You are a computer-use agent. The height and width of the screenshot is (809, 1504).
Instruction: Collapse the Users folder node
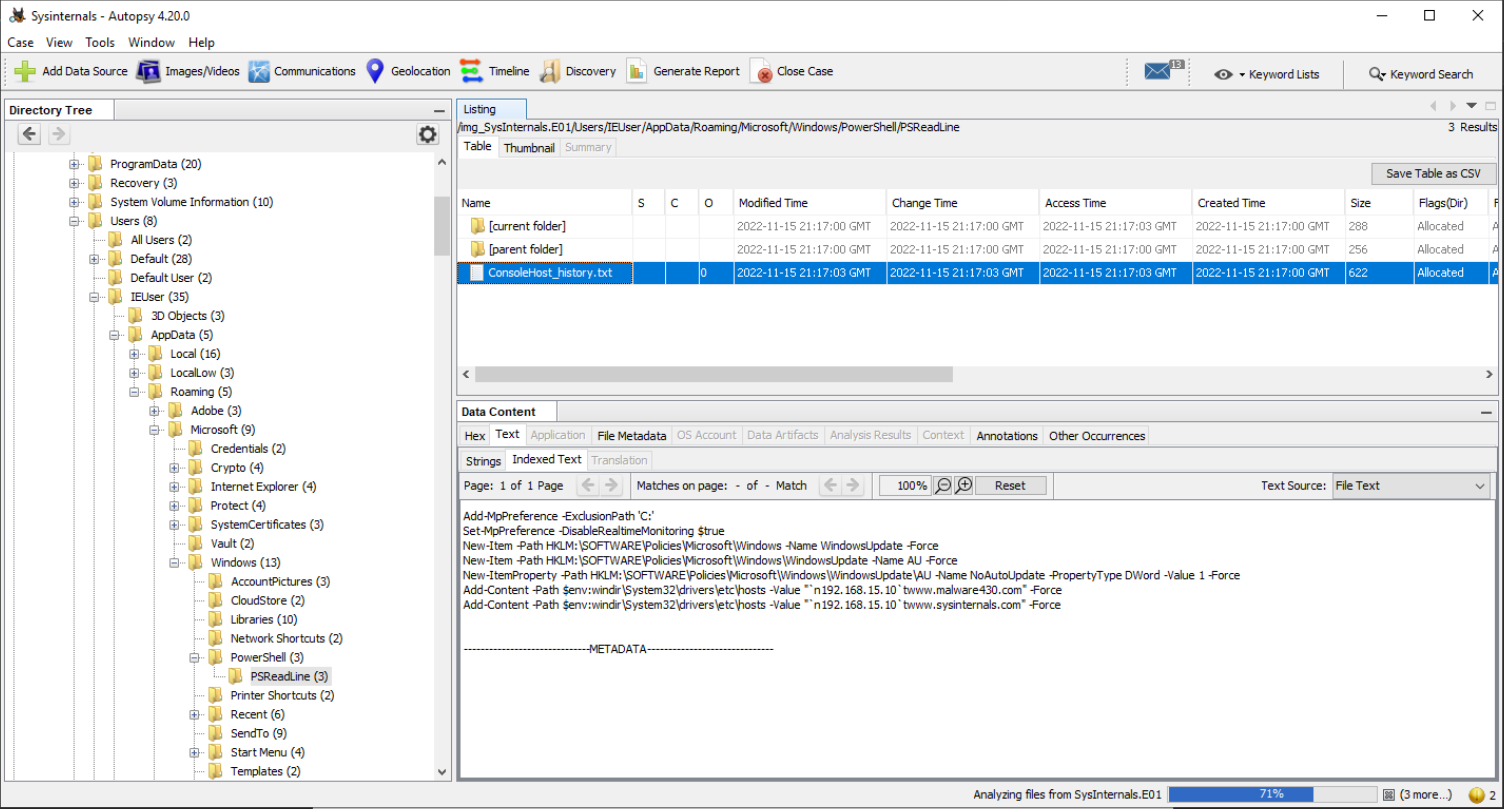74,221
